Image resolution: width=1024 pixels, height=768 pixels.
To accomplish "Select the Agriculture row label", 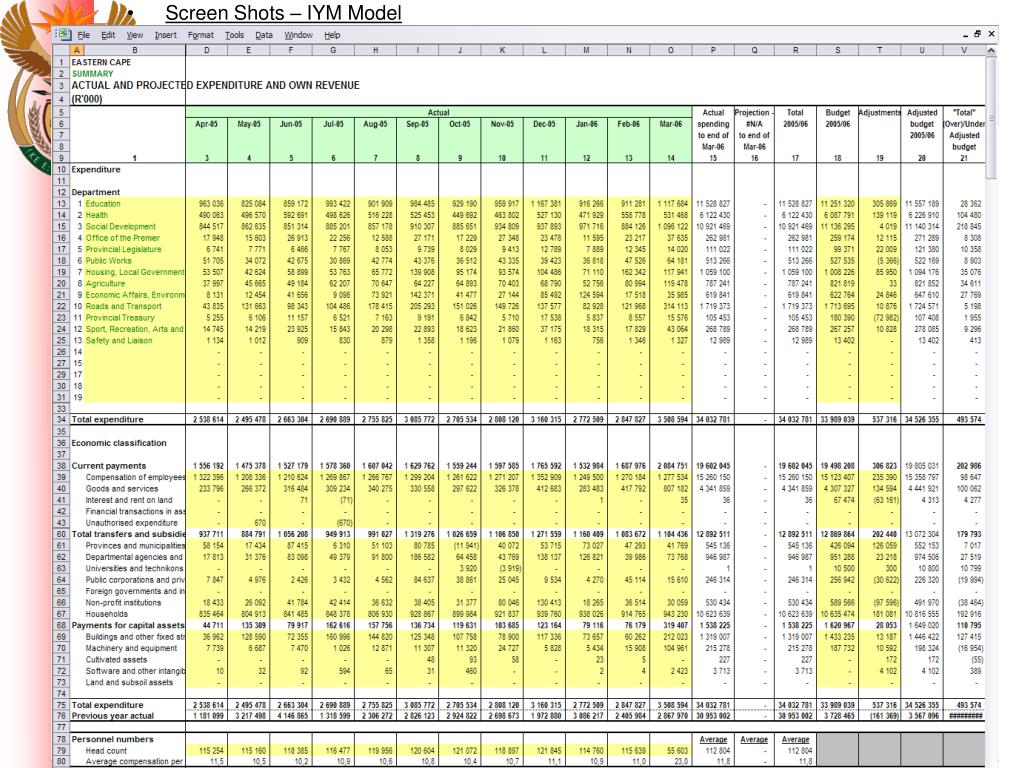I will click(x=104, y=283).
